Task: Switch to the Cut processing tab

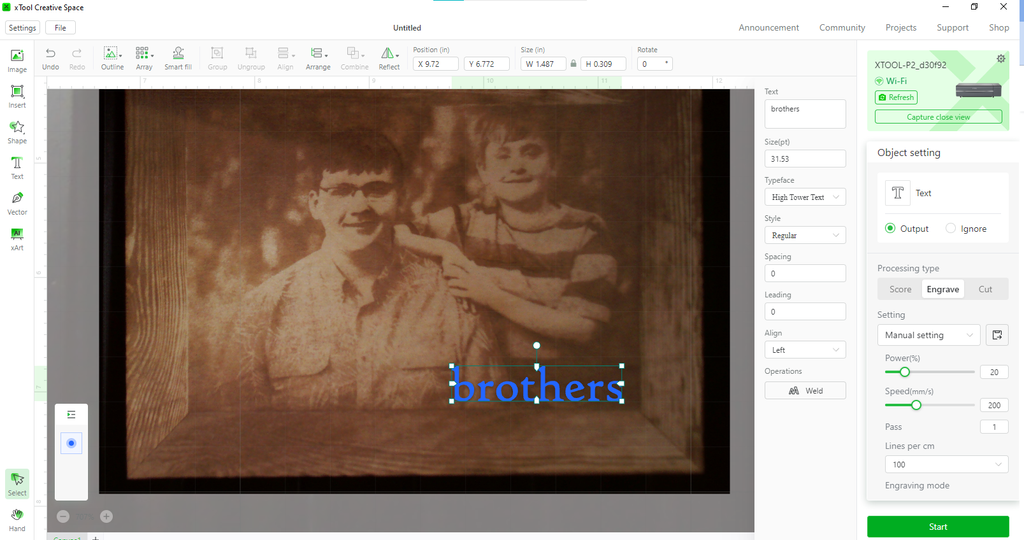Action: (985, 289)
